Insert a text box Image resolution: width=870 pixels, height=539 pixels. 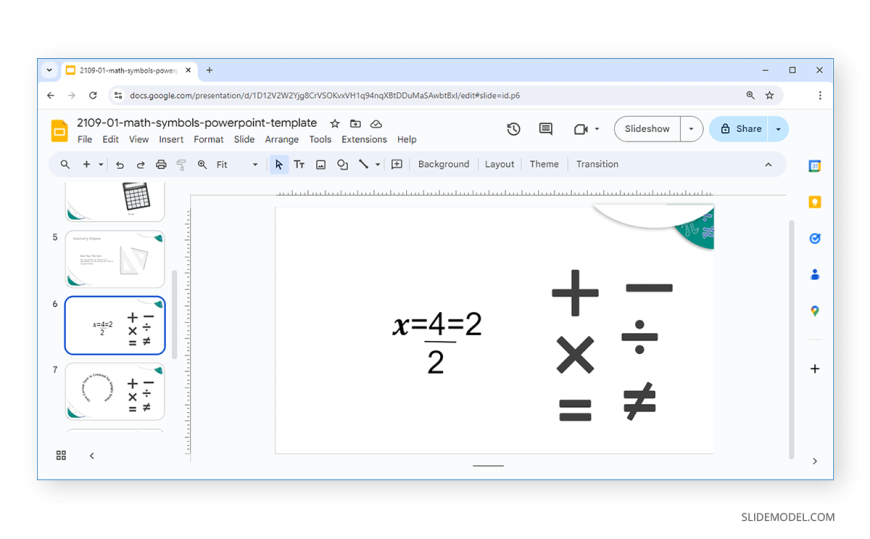pyautogui.click(x=299, y=164)
